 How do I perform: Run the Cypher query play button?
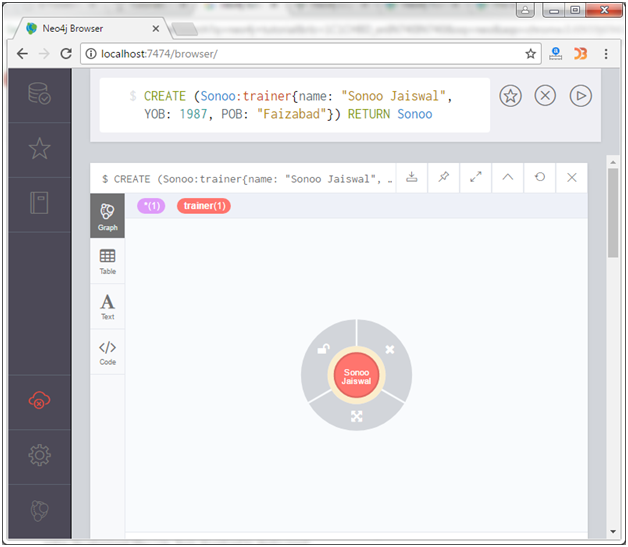[x=580, y=96]
